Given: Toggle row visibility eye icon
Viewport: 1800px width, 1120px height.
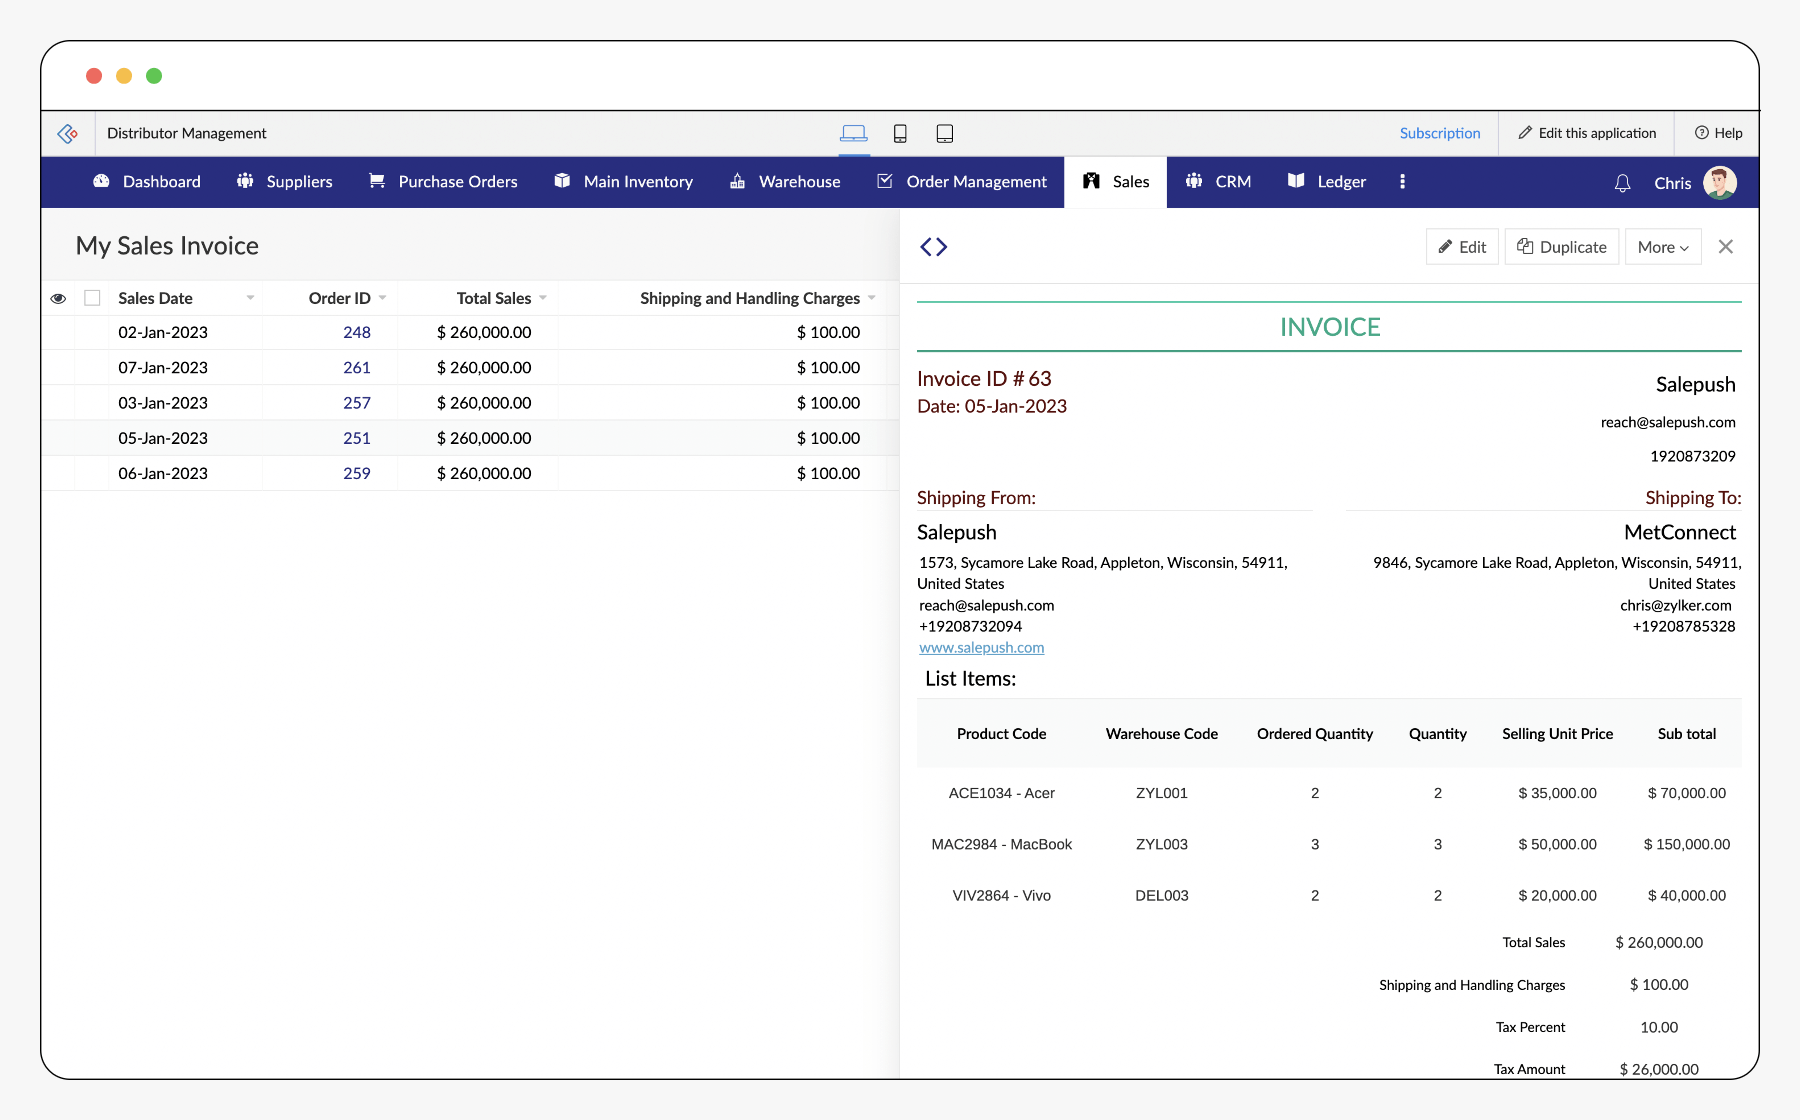Looking at the screenshot, I should (58, 298).
